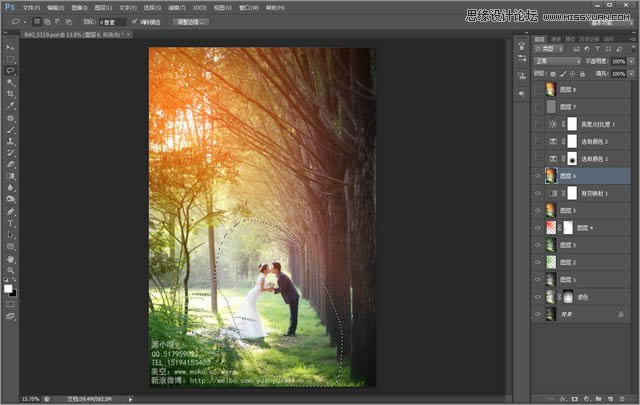Hide the 背景 layer

point(538,314)
